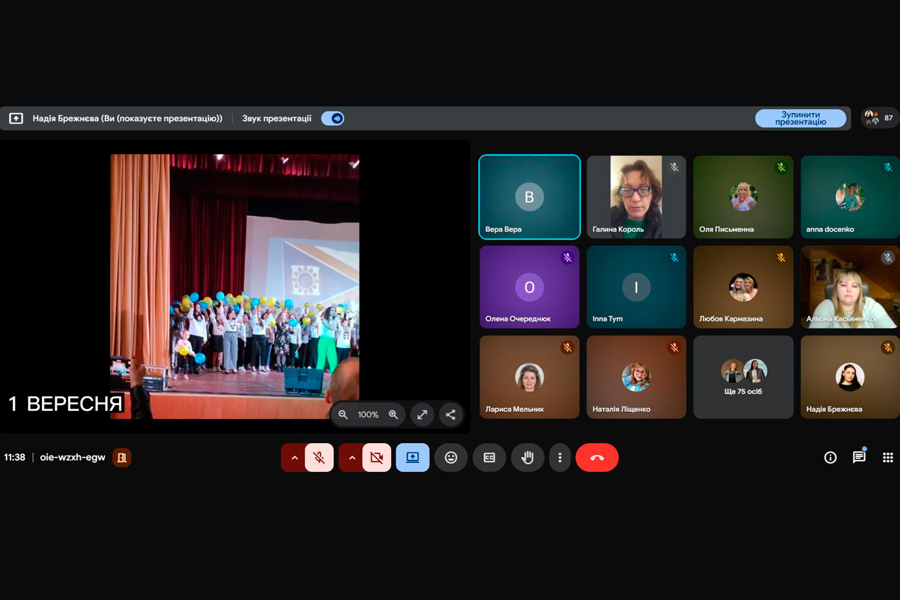
Task: Click the presentation icon in top bar
Action: coord(16,118)
